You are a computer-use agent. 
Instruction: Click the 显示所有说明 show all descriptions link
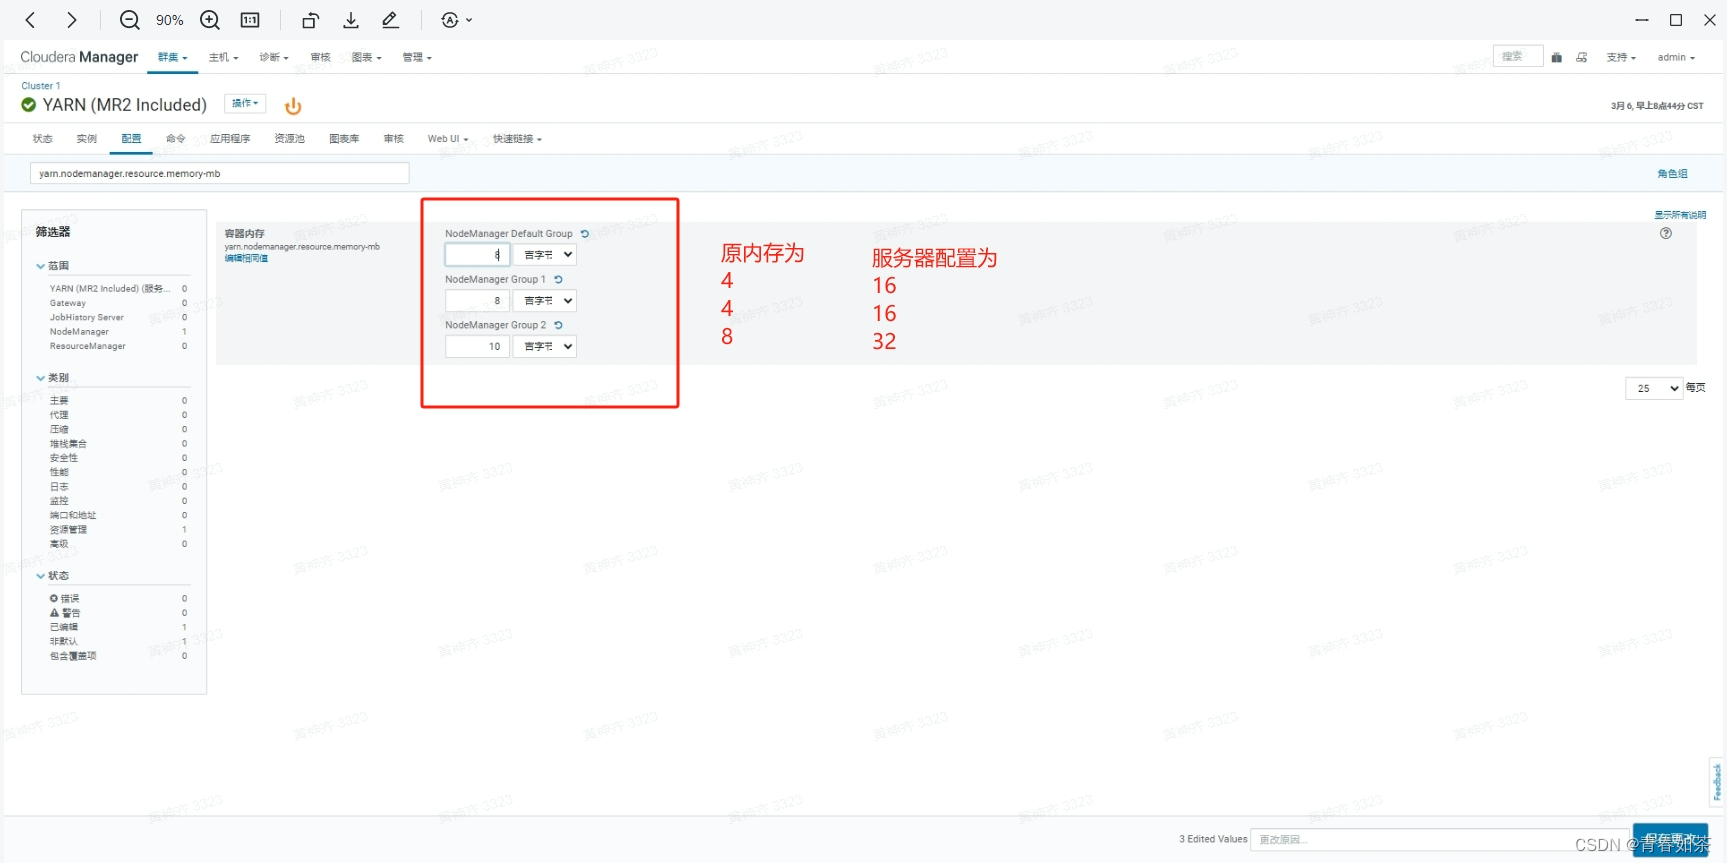point(1680,215)
